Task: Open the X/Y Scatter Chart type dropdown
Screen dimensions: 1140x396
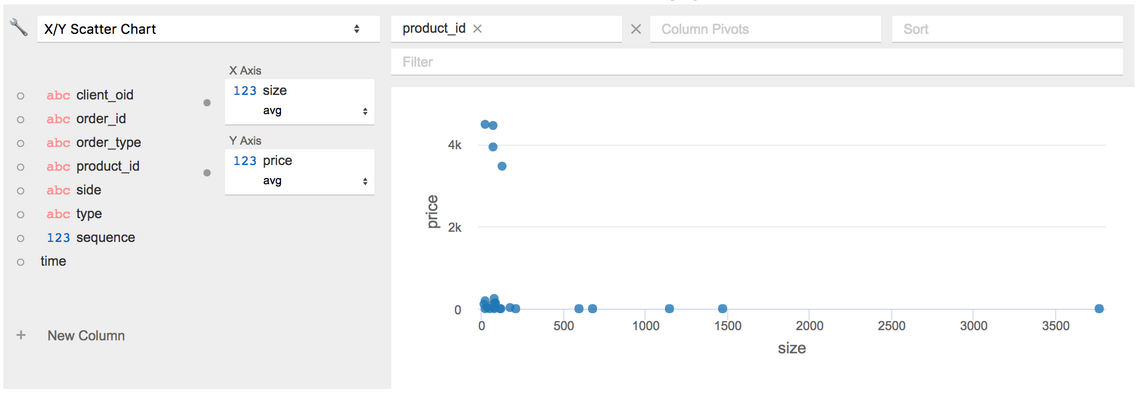Action: [x=208, y=29]
